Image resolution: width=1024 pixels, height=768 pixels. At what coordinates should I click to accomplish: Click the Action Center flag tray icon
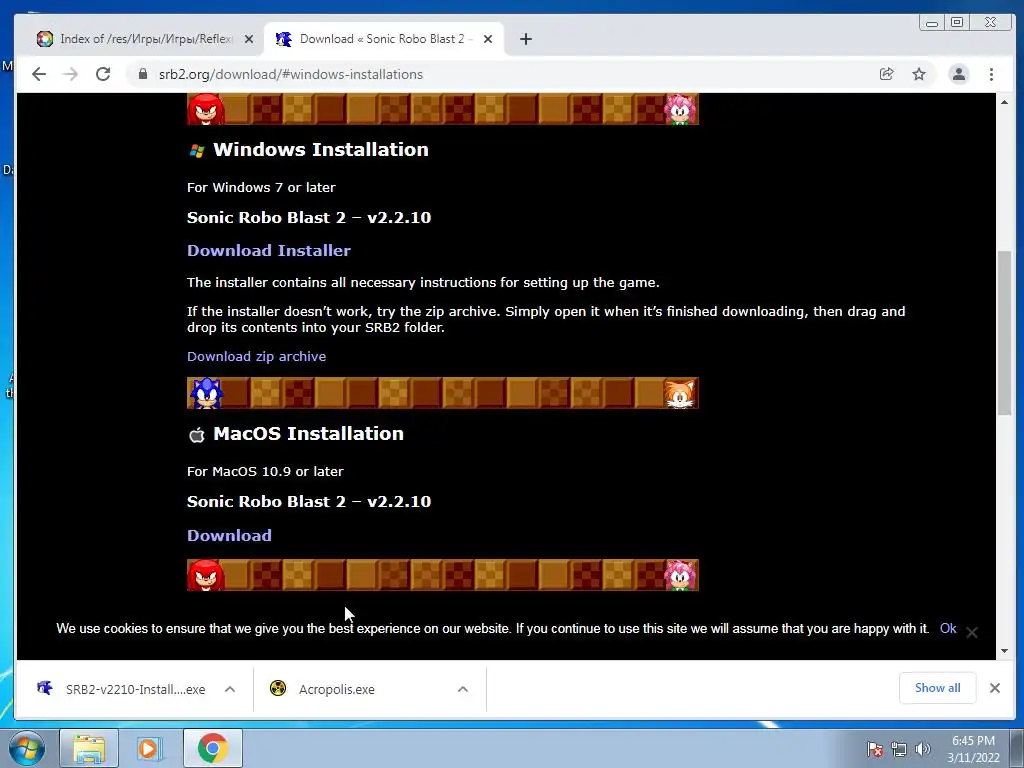pyautogui.click(x=874, y=749)
